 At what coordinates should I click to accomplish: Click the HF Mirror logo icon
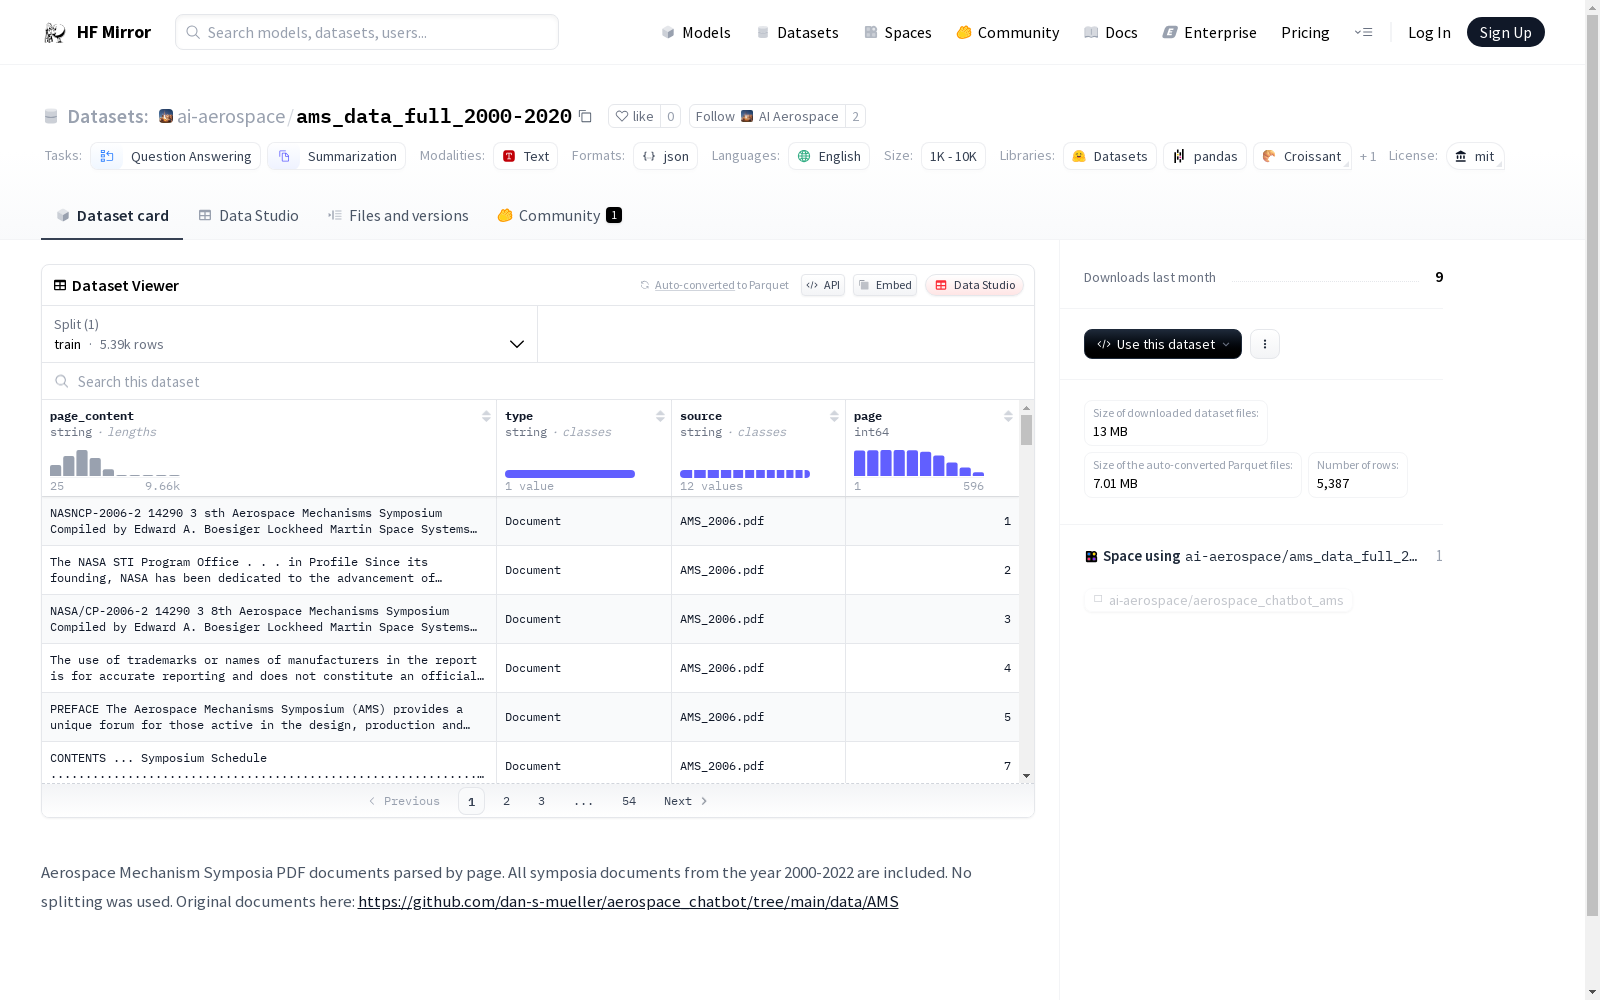click(x=54, y=33)
